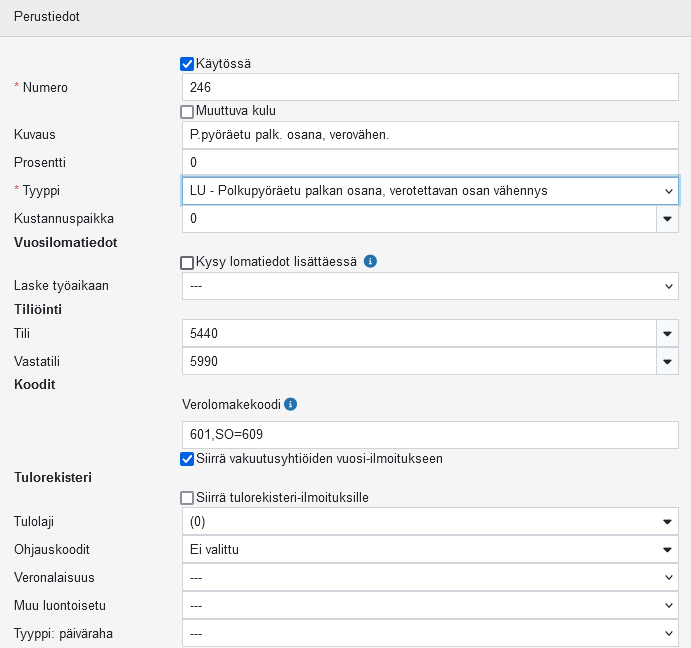
Task: Click info icon next to Kysy lomatiedot lisättäessä
Action: click(370, 262)
